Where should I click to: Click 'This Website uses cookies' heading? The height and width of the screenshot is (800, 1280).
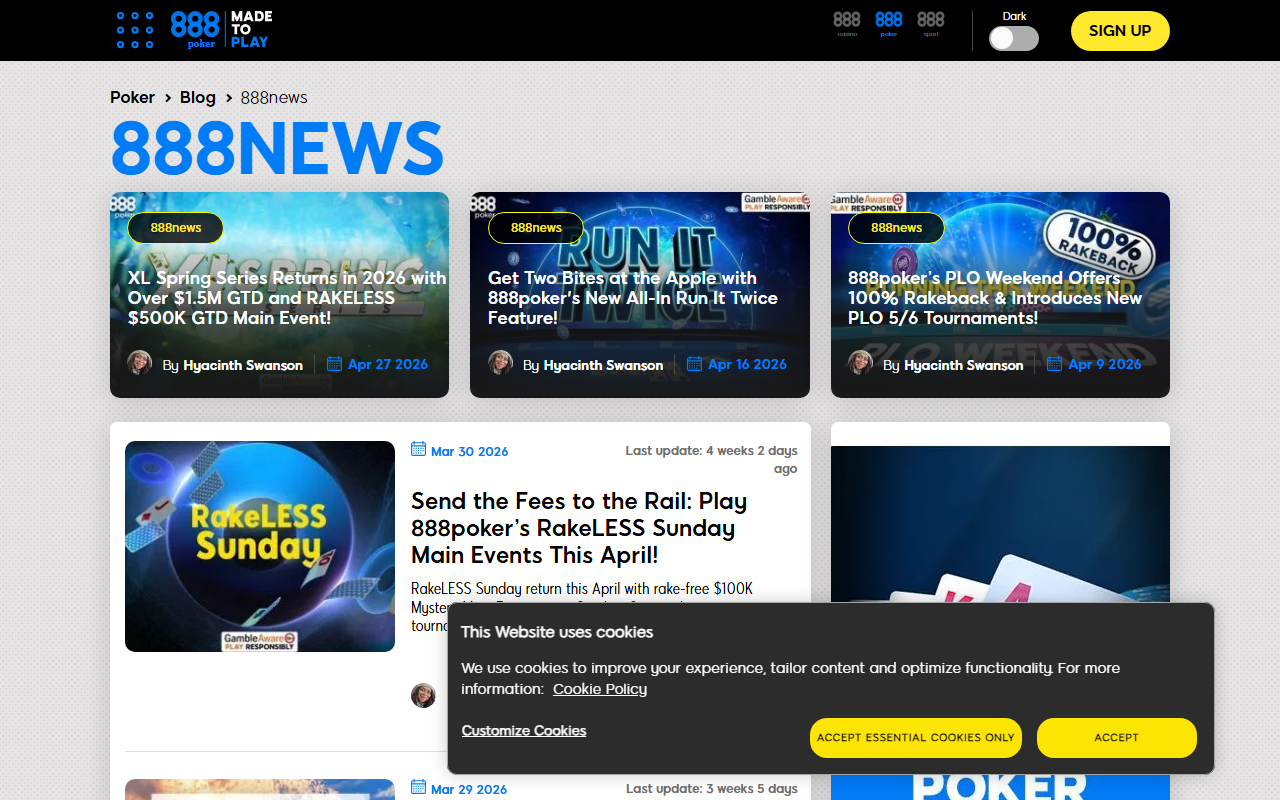click(x=557, y=632)
